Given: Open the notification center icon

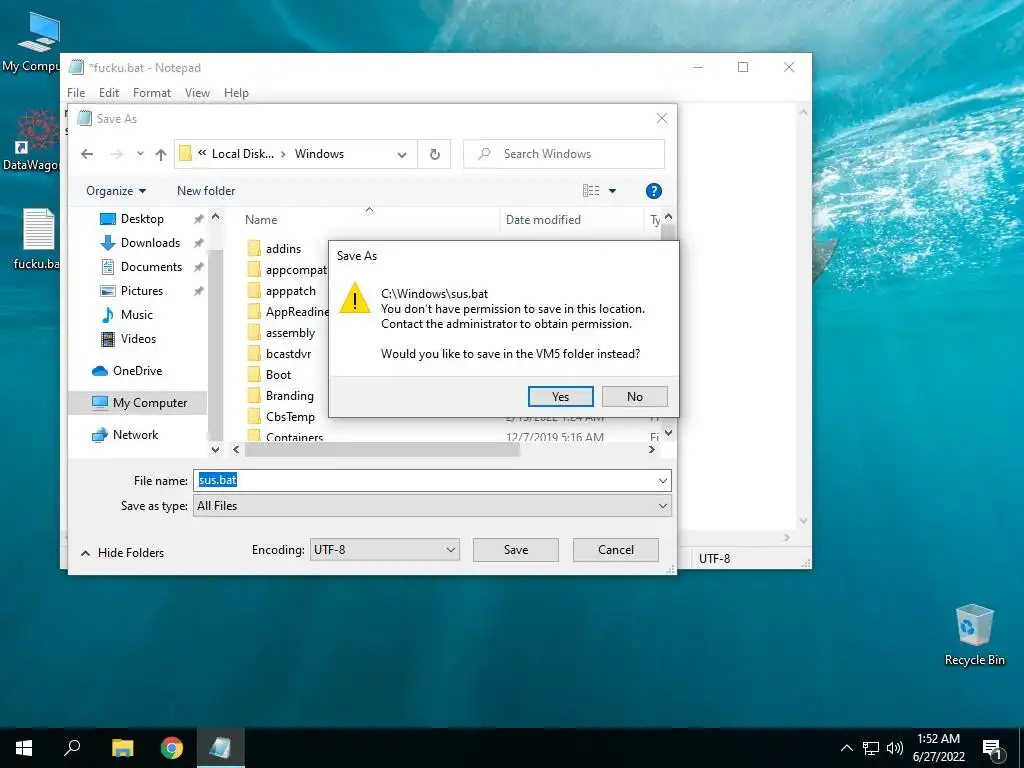Looking at the screenshot, I should (992, 750).
